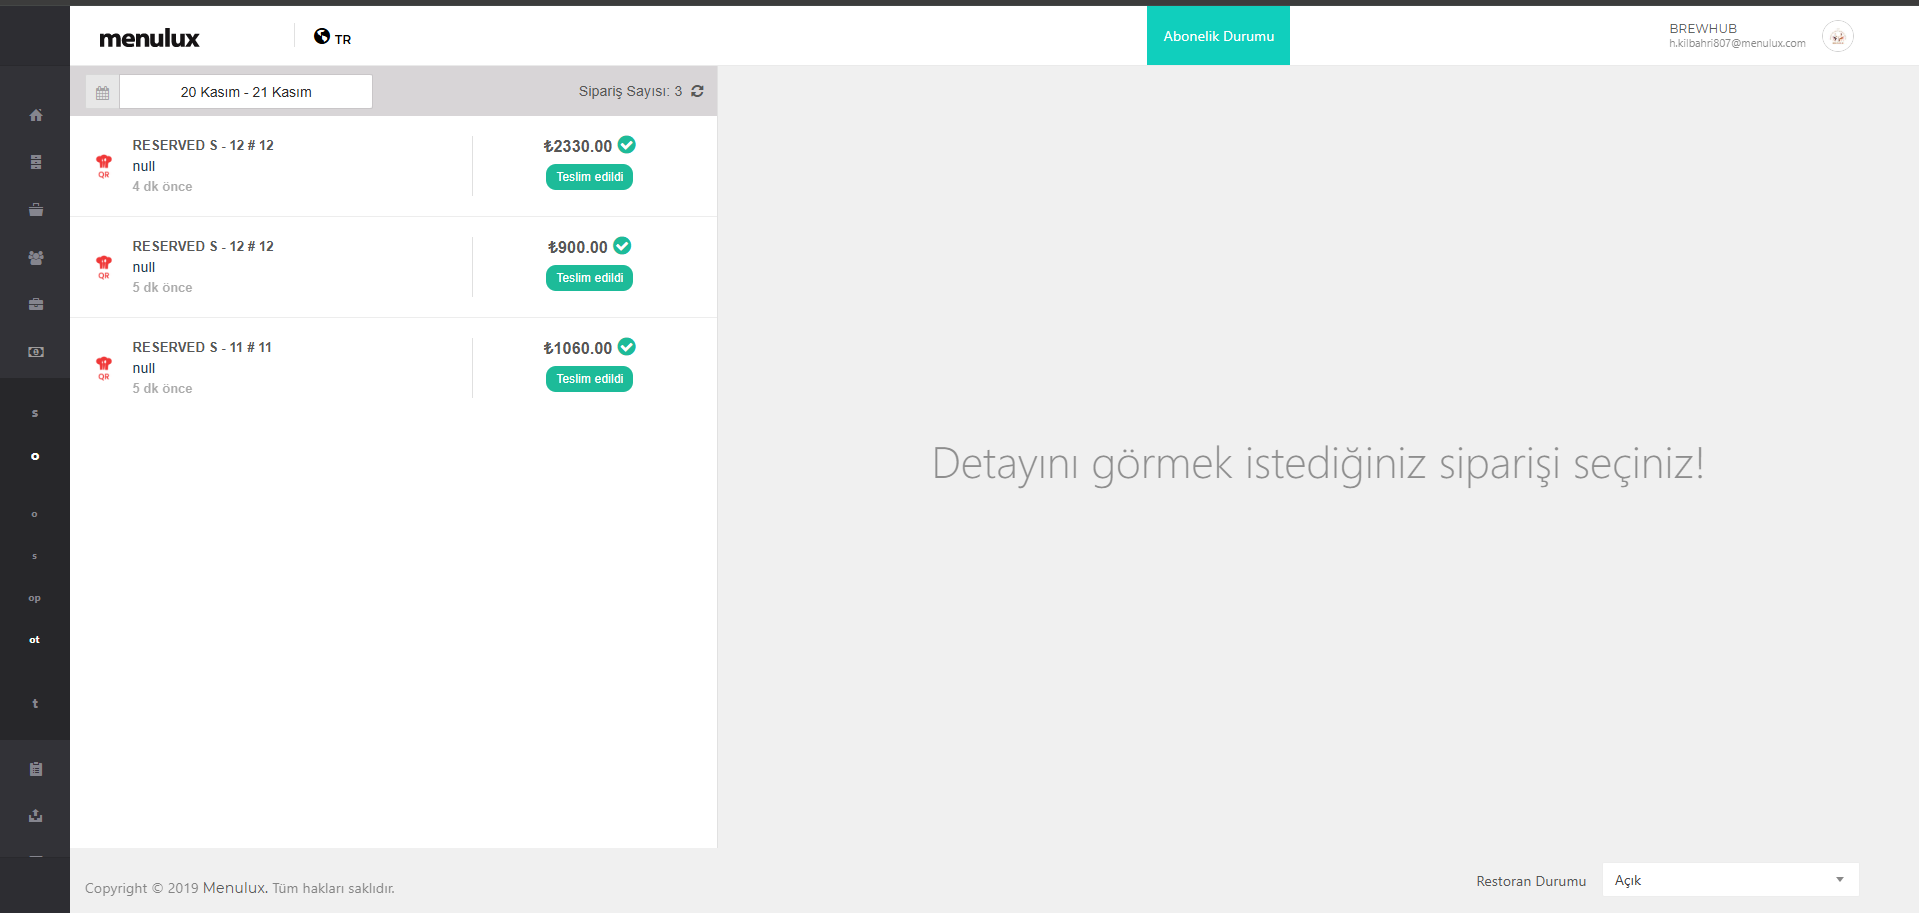This screenshot has height=913, width=1919.
Task: Open the date range selector showing 20 Kasım - 21 Kasım
Action: [245, 91]
